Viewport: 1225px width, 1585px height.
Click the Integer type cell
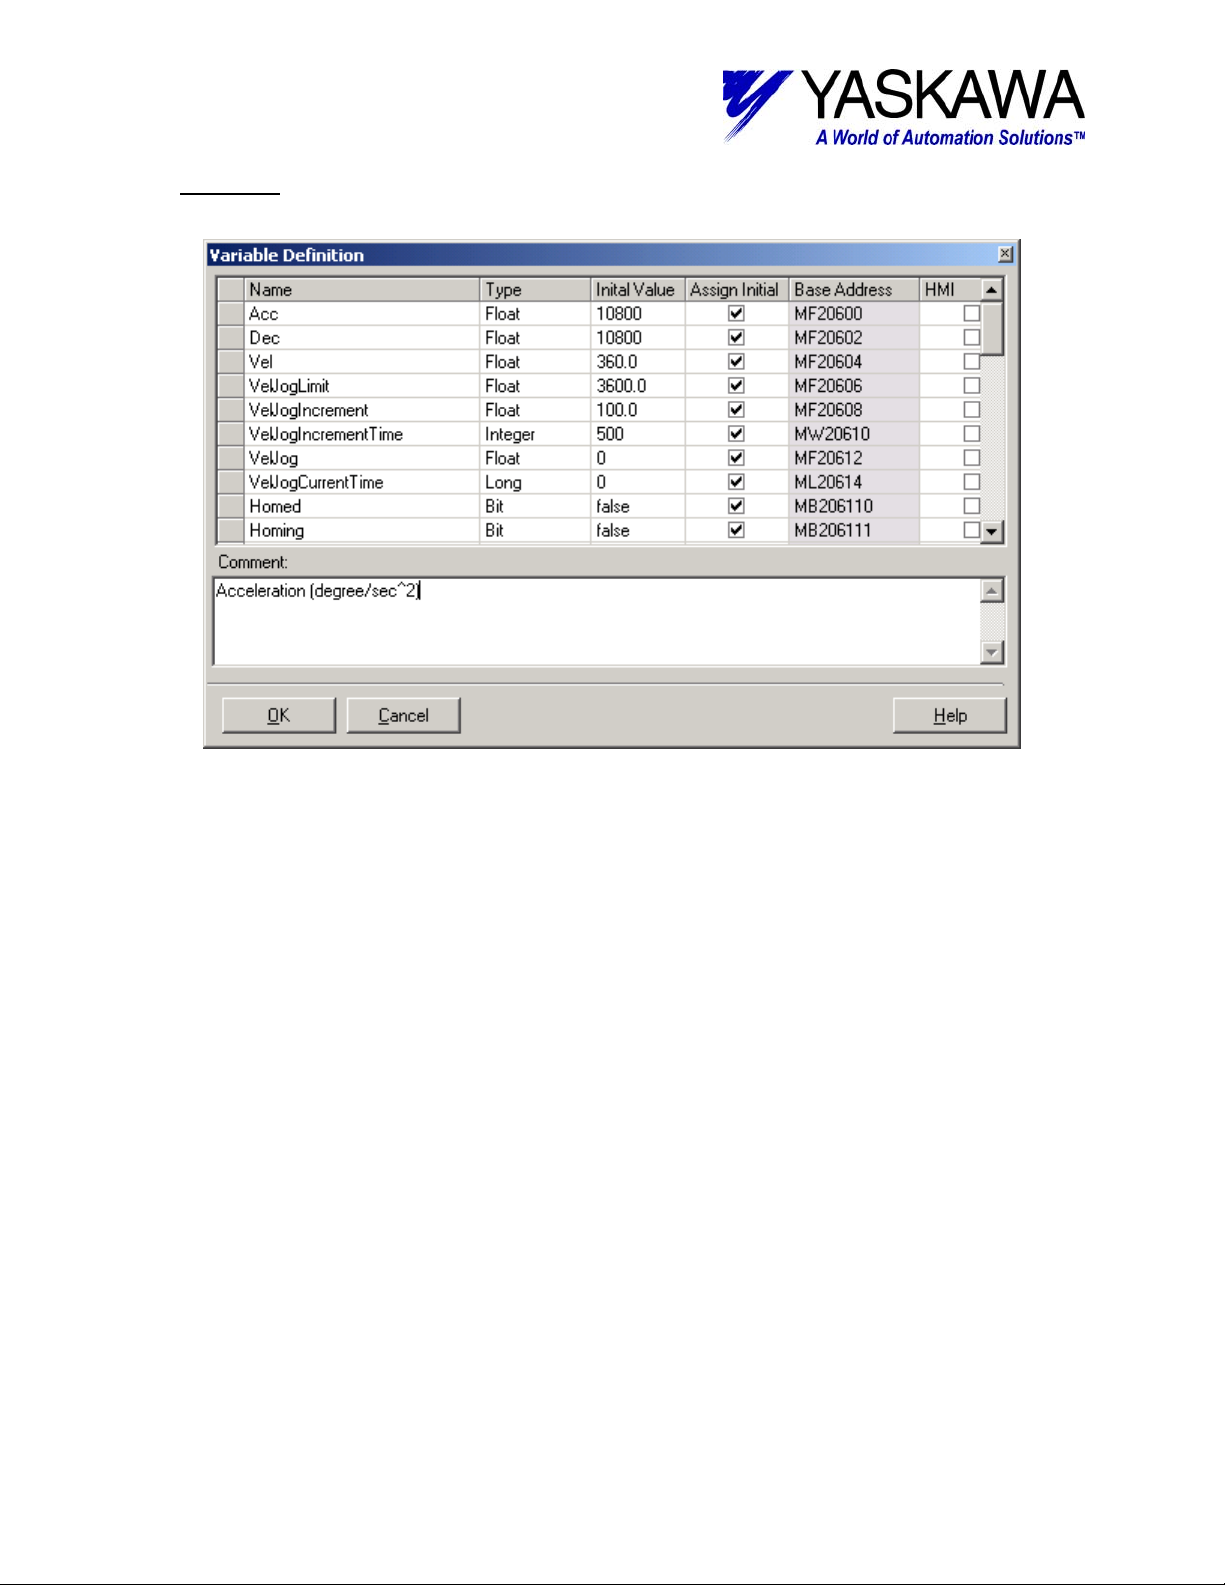[x=535, y=433]
